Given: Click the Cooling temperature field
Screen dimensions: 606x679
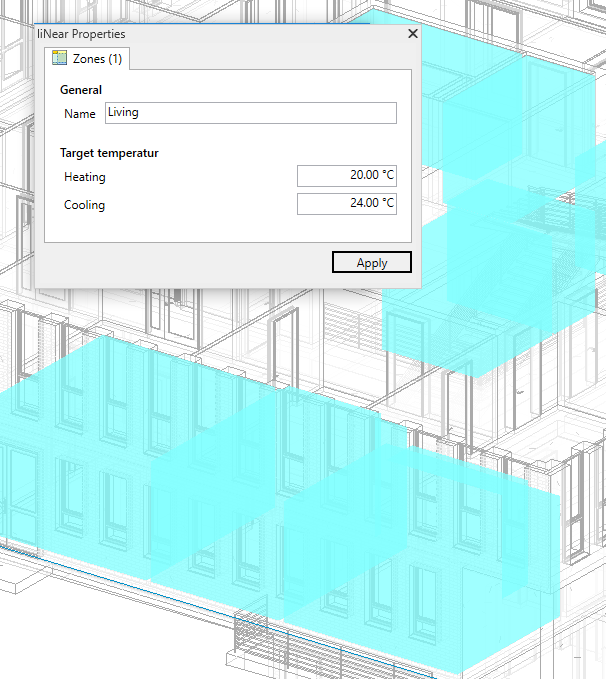Looking at the screenshot, I should click(x=347, y=204).
